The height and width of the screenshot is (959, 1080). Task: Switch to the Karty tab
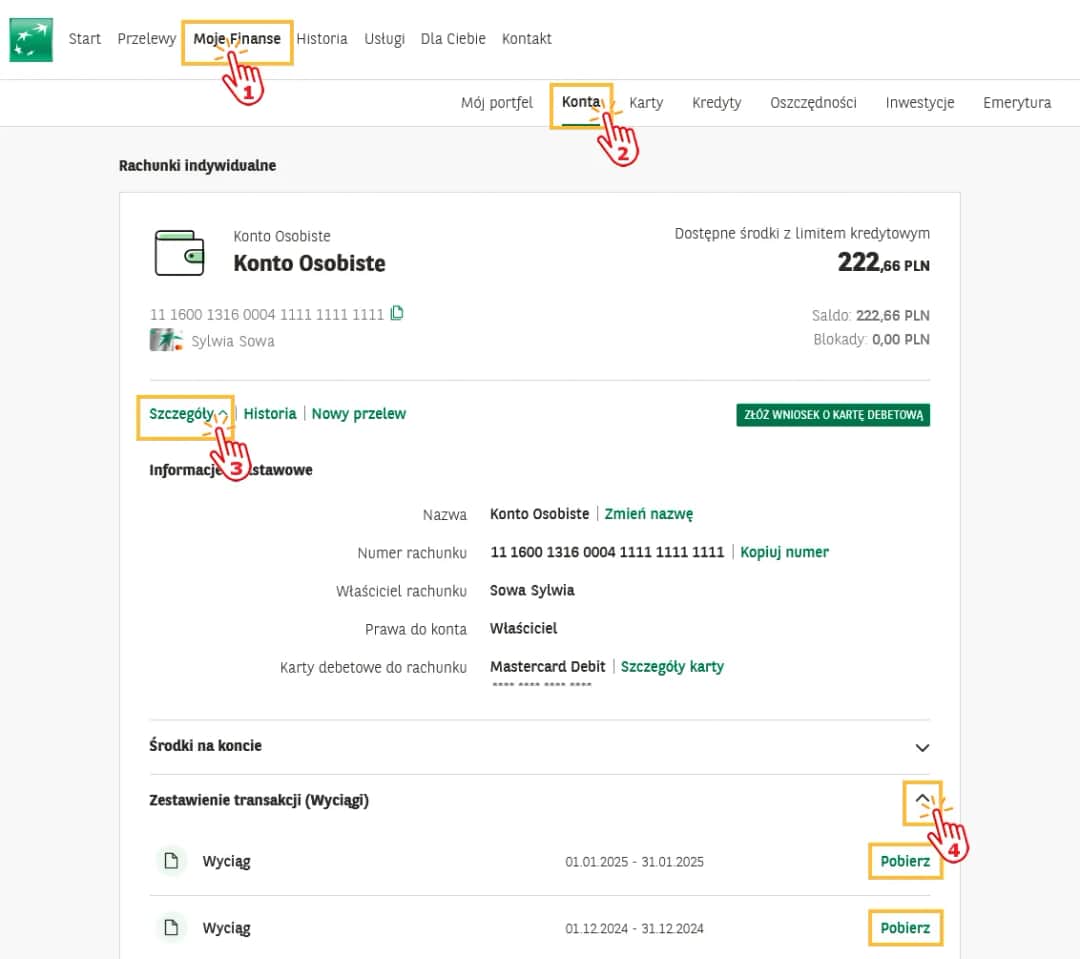pos(646,102)
